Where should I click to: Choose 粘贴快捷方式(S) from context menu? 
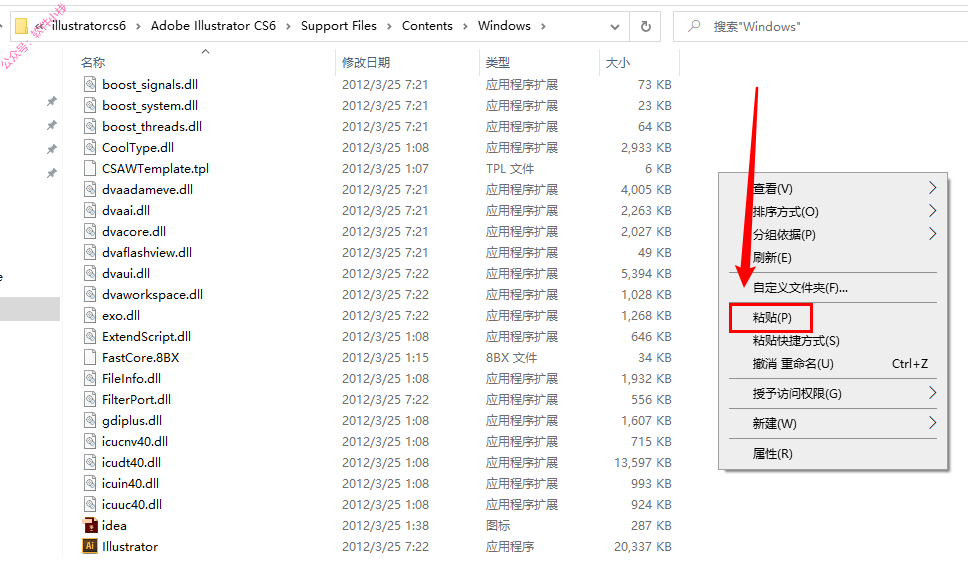click(833, 341)
